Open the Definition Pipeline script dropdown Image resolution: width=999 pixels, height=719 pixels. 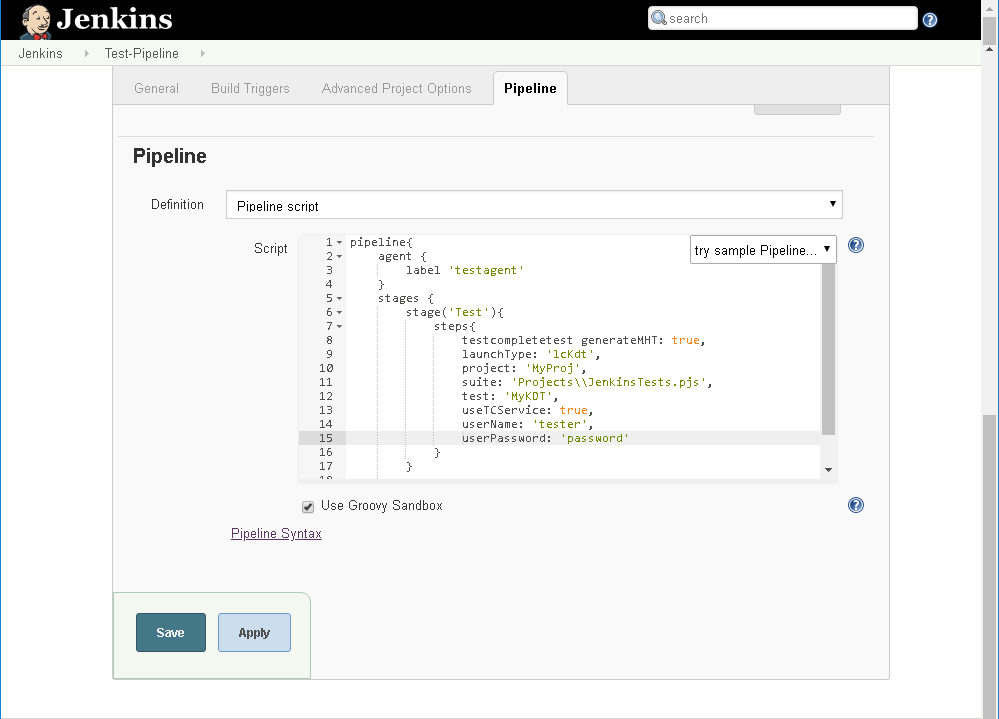click(534, 204)
